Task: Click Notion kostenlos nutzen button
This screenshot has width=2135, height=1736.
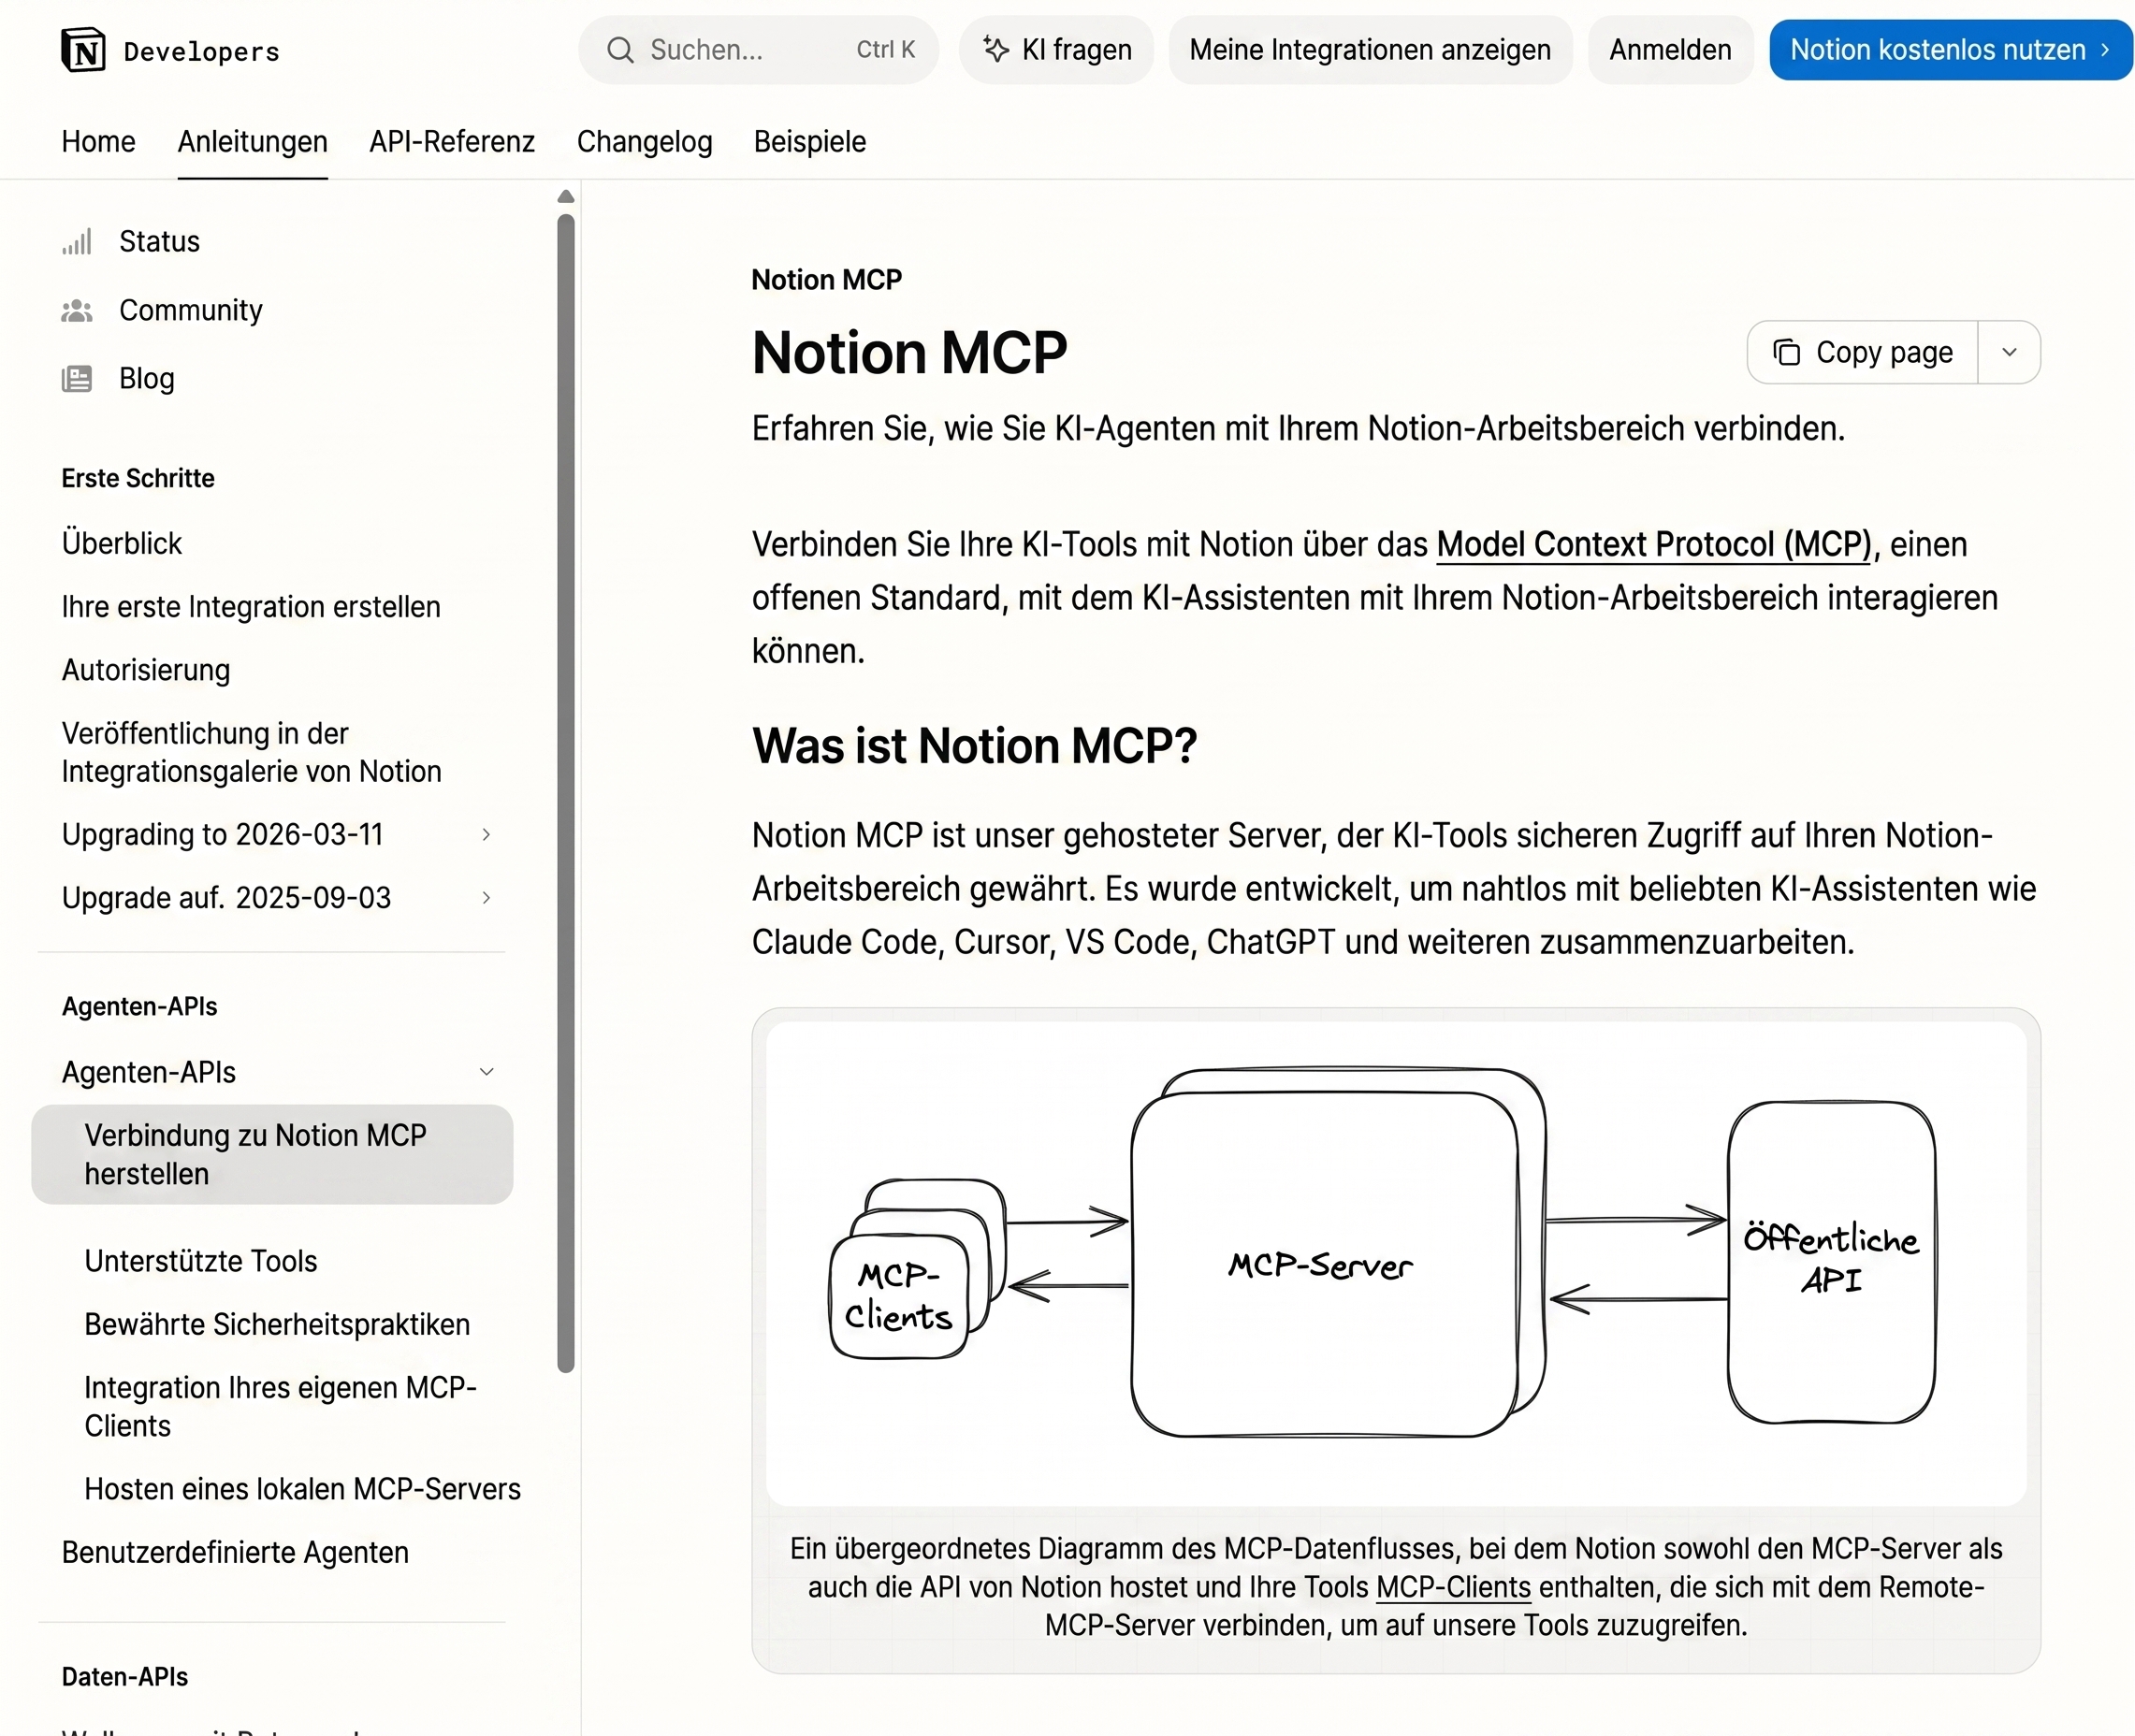Action: [x=1950, y=49]
